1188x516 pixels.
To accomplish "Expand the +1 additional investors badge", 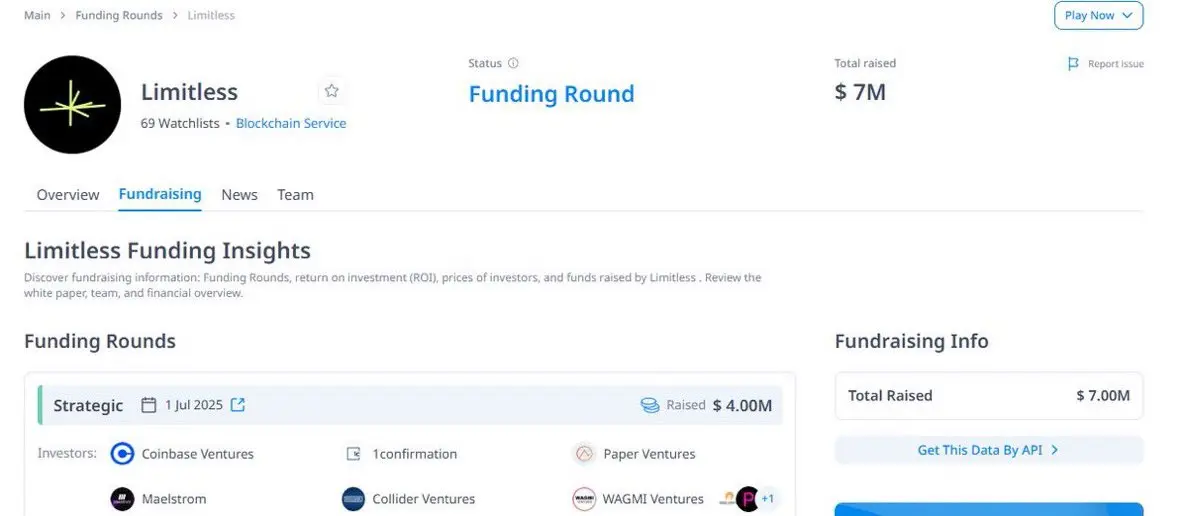I will coord(767,499).
